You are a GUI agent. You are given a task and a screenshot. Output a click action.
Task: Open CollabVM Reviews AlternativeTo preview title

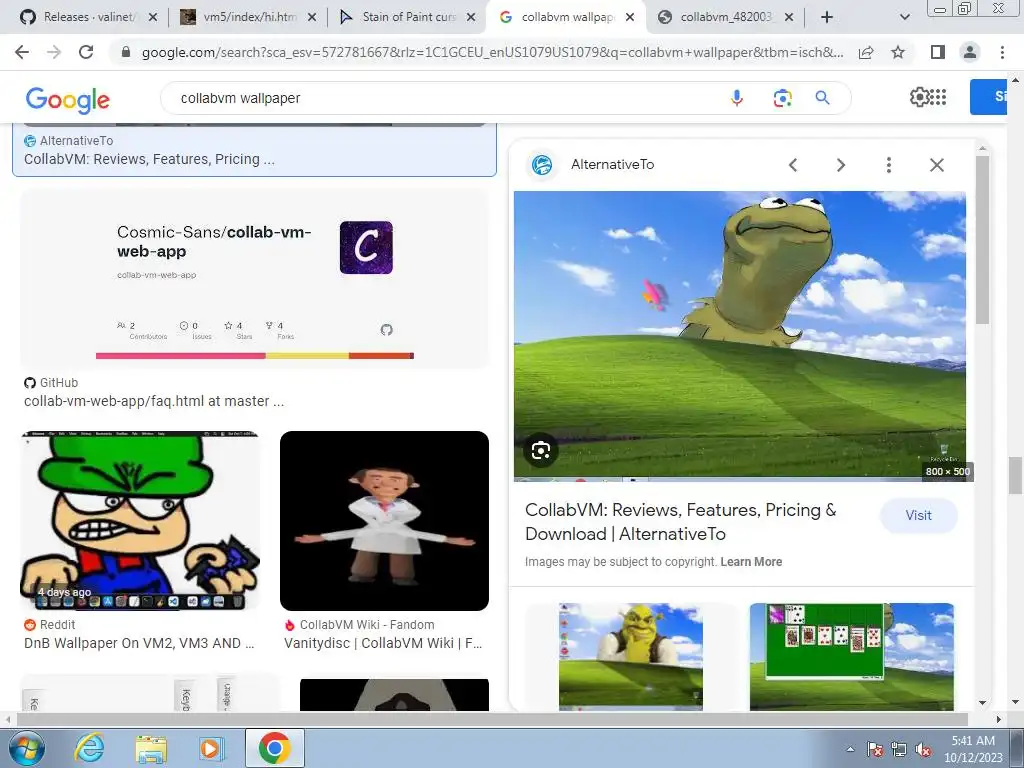[680, 522]
